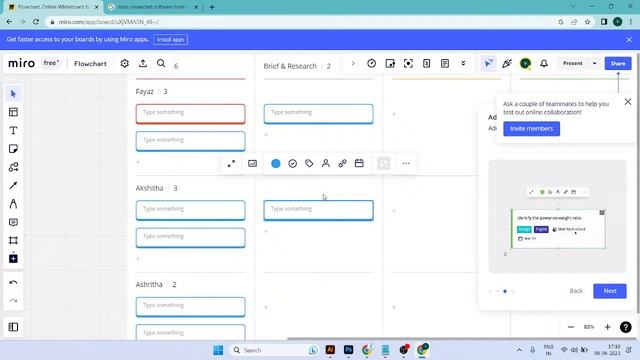Bookmark this page star
The width and height of the screenshot is (640, 360).
tap(587, 22)
